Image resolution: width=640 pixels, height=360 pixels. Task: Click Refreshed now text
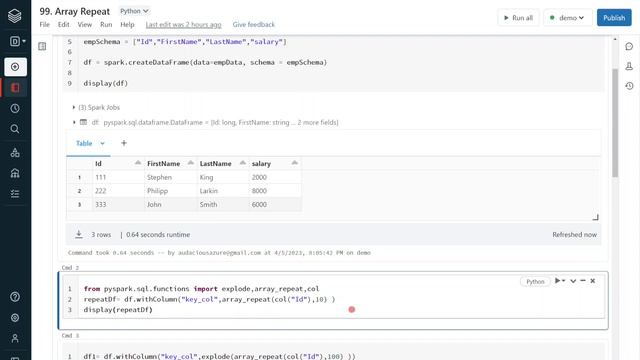click(x=574, y=235)
